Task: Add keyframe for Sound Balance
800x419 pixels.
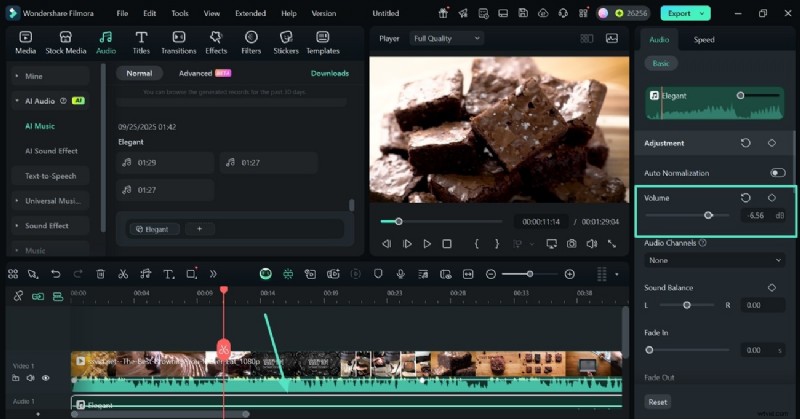Action: coord(771,287)
